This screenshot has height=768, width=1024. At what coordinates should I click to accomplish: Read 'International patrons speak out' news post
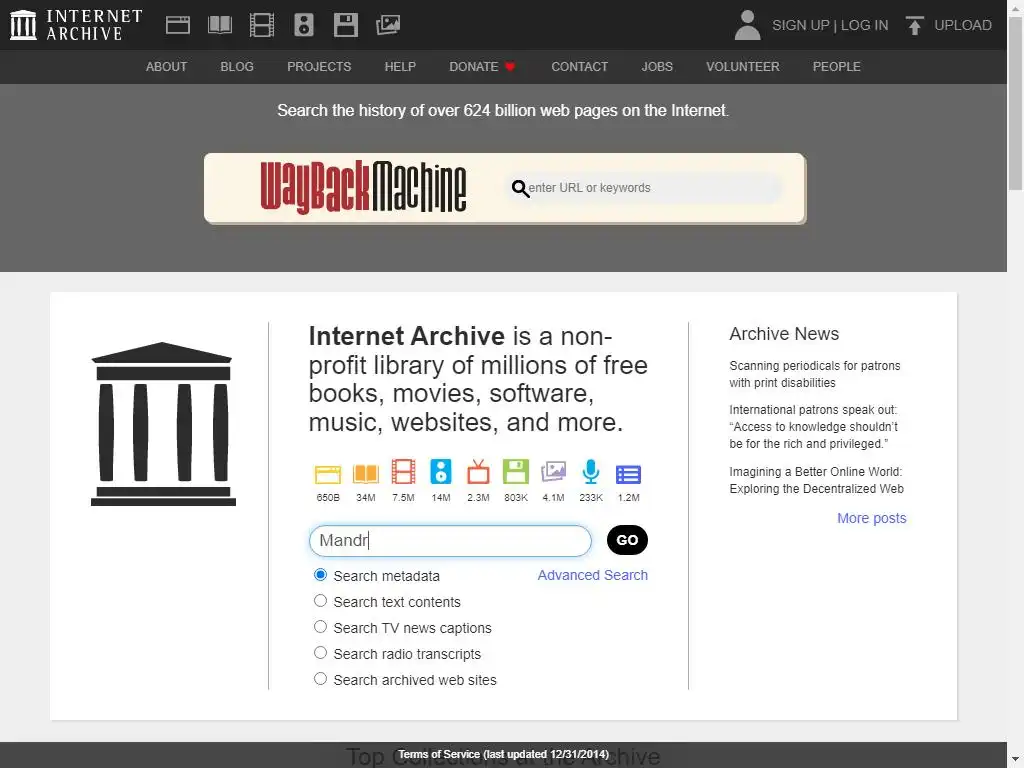coord(814,426)
